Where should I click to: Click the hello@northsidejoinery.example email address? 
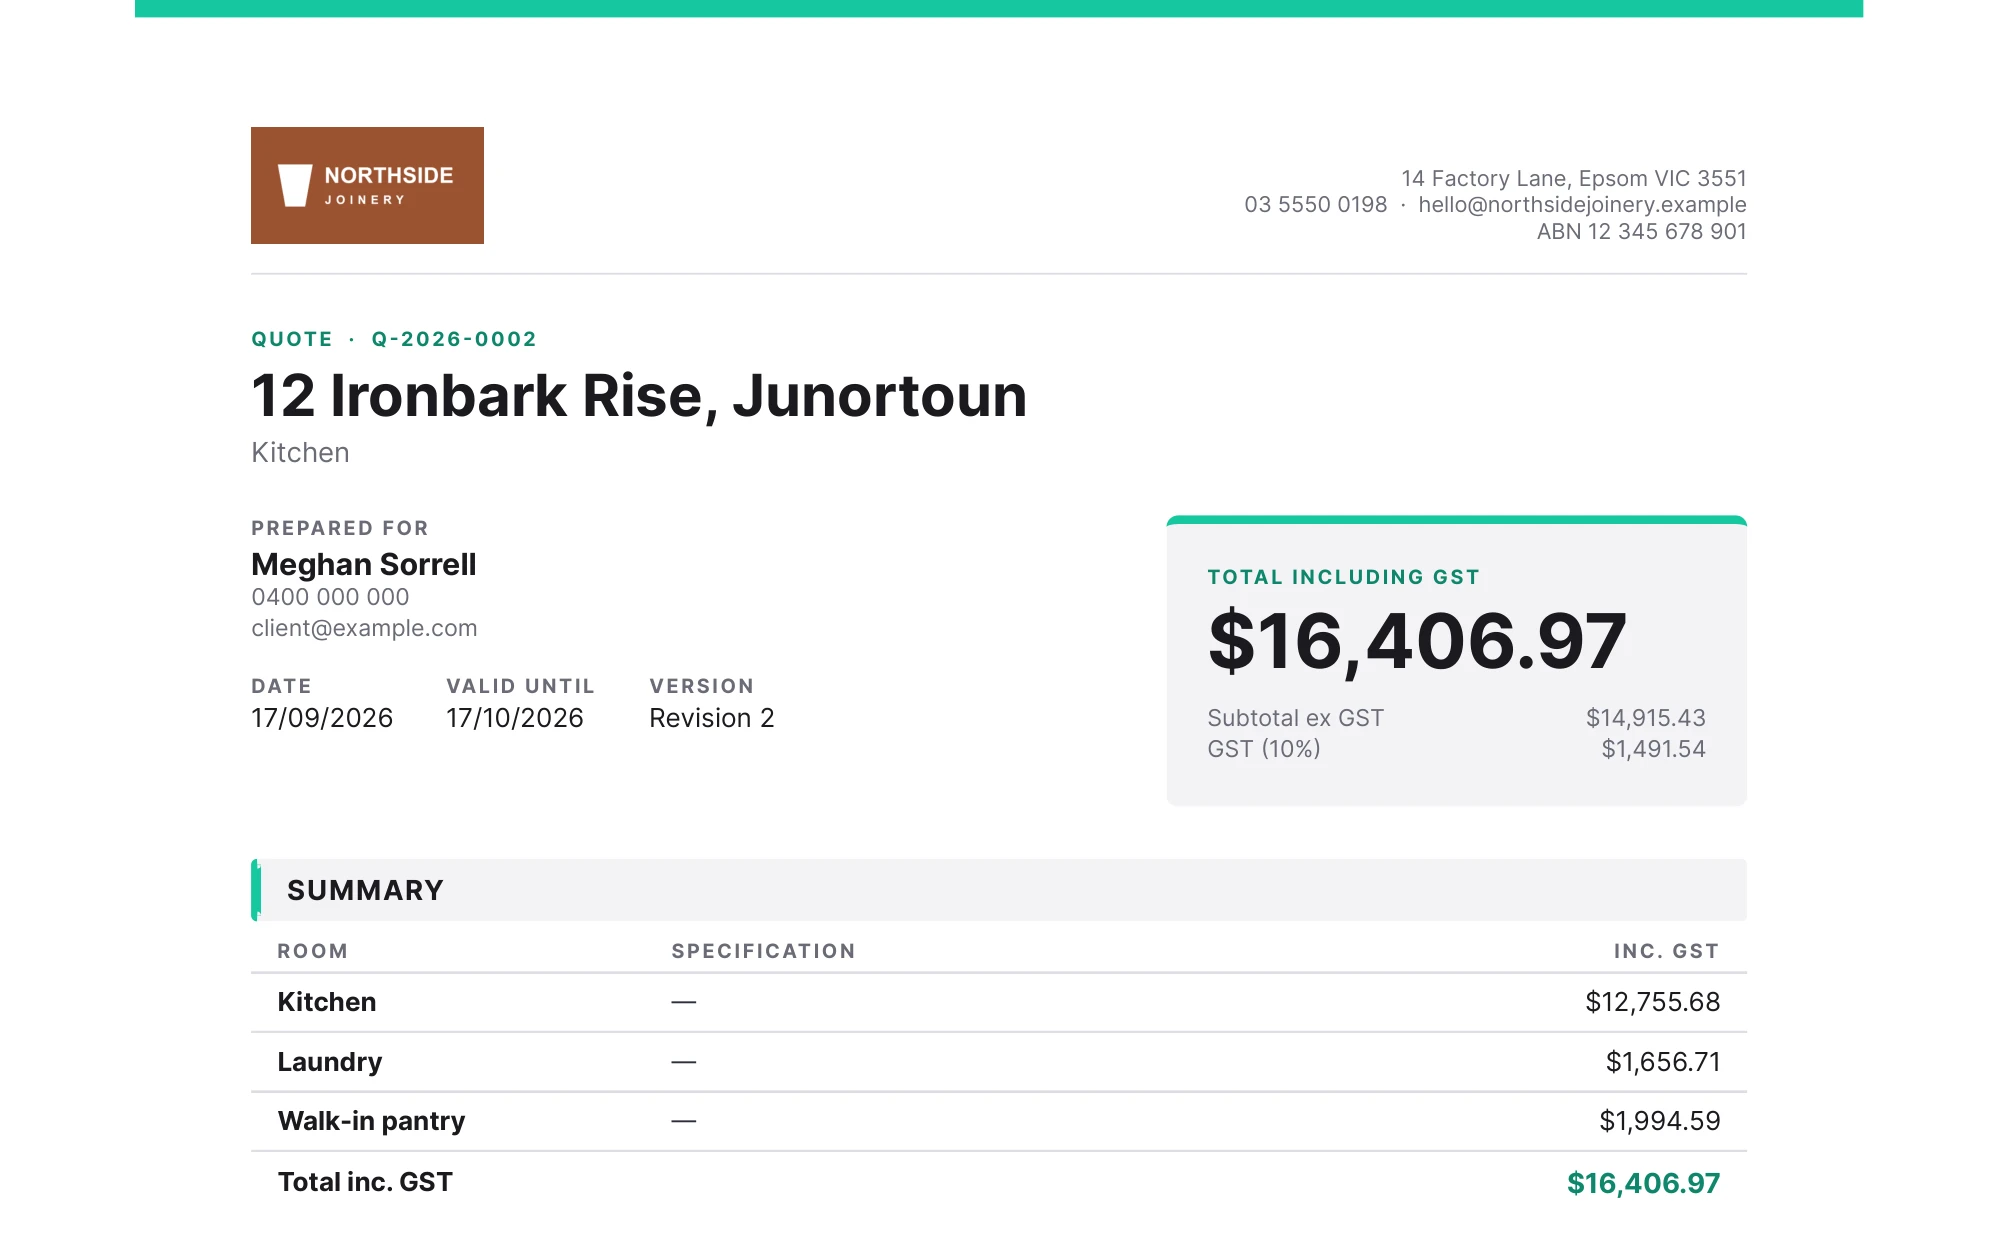click(x=1582, y=205)
